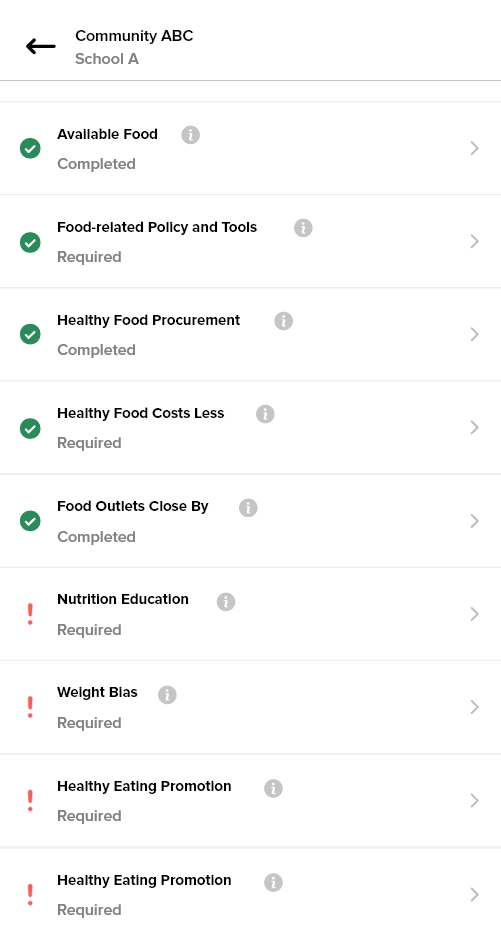Viewport: 501px width, 941px height.
Task: Tap info icon next to Healthy Food Costs Less
Action: tap(265, 414)
